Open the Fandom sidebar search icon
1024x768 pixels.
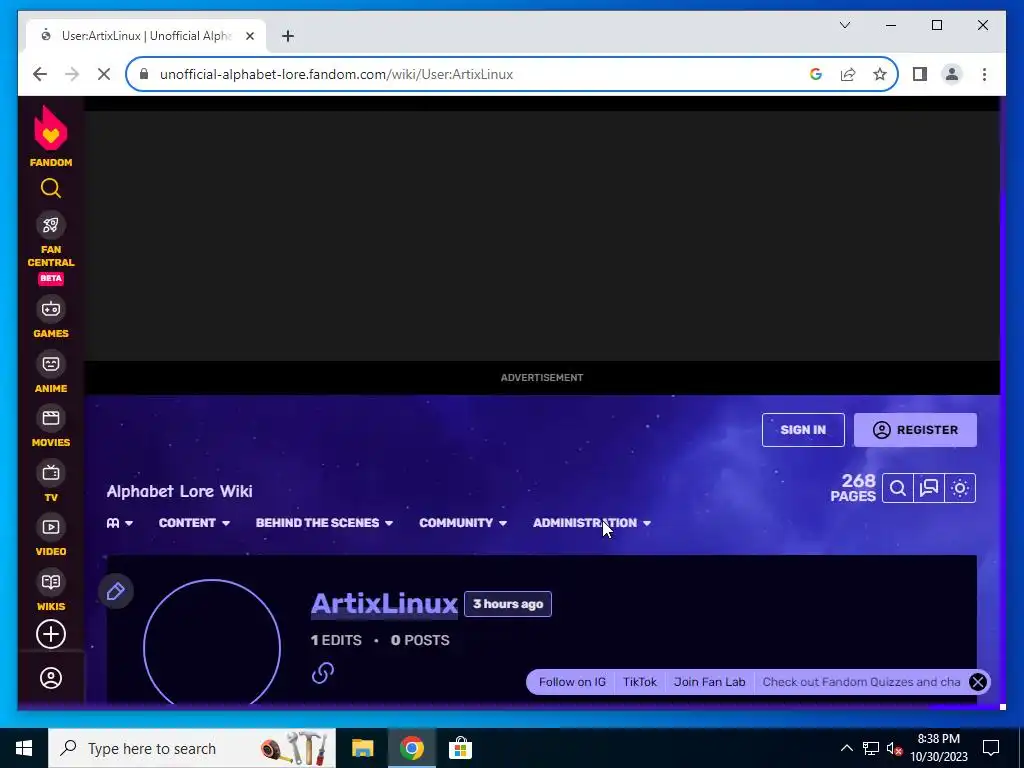coord(51,189)
